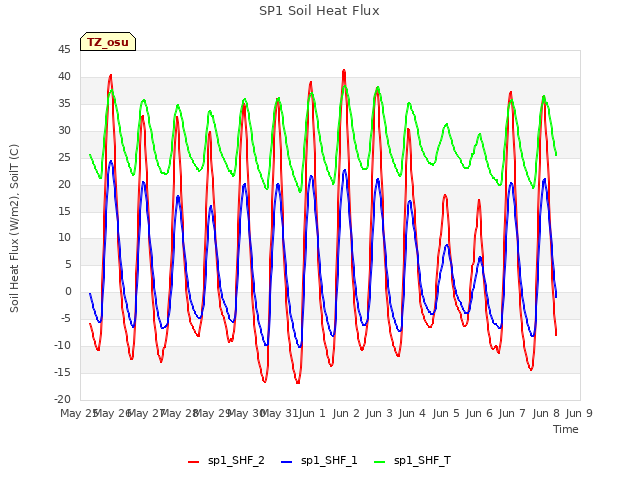Click the blue peak on May 26
This screenshot has width=640, height=480.
[x=111, y=162]
